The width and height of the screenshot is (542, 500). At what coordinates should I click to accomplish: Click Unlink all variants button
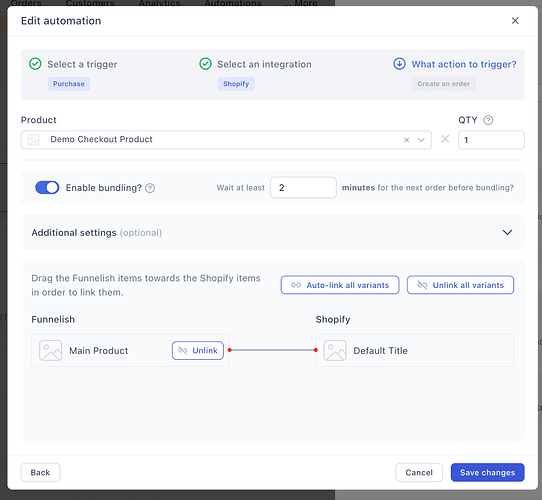460,285
